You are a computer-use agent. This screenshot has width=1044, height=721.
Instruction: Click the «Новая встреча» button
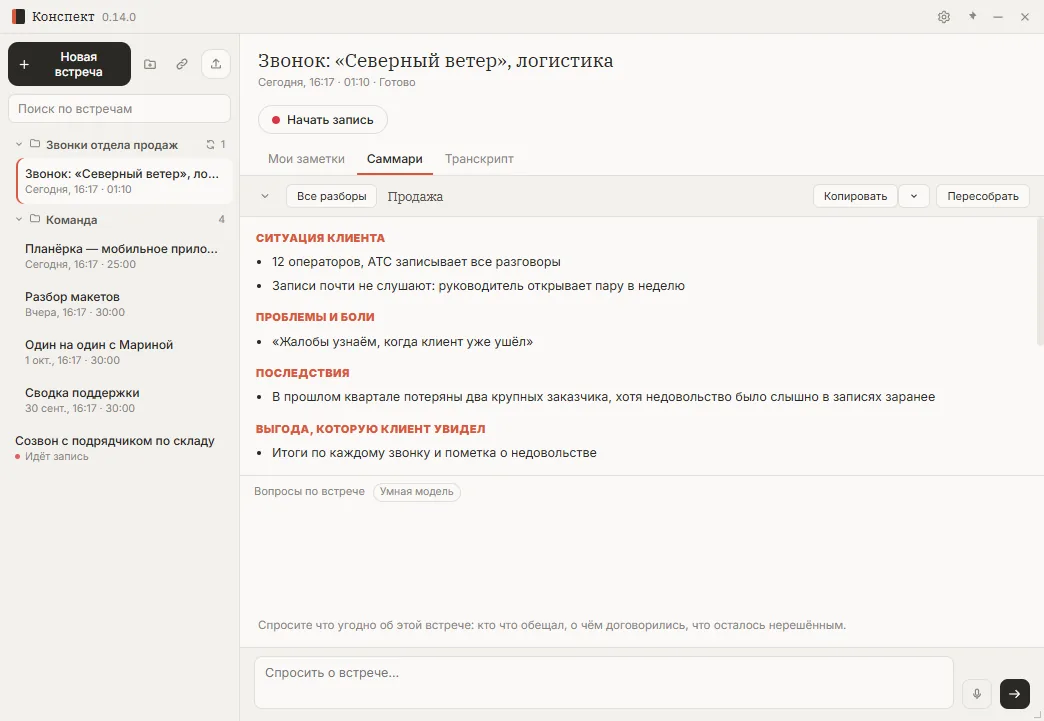pyautogui.click(x=69, y=64)
